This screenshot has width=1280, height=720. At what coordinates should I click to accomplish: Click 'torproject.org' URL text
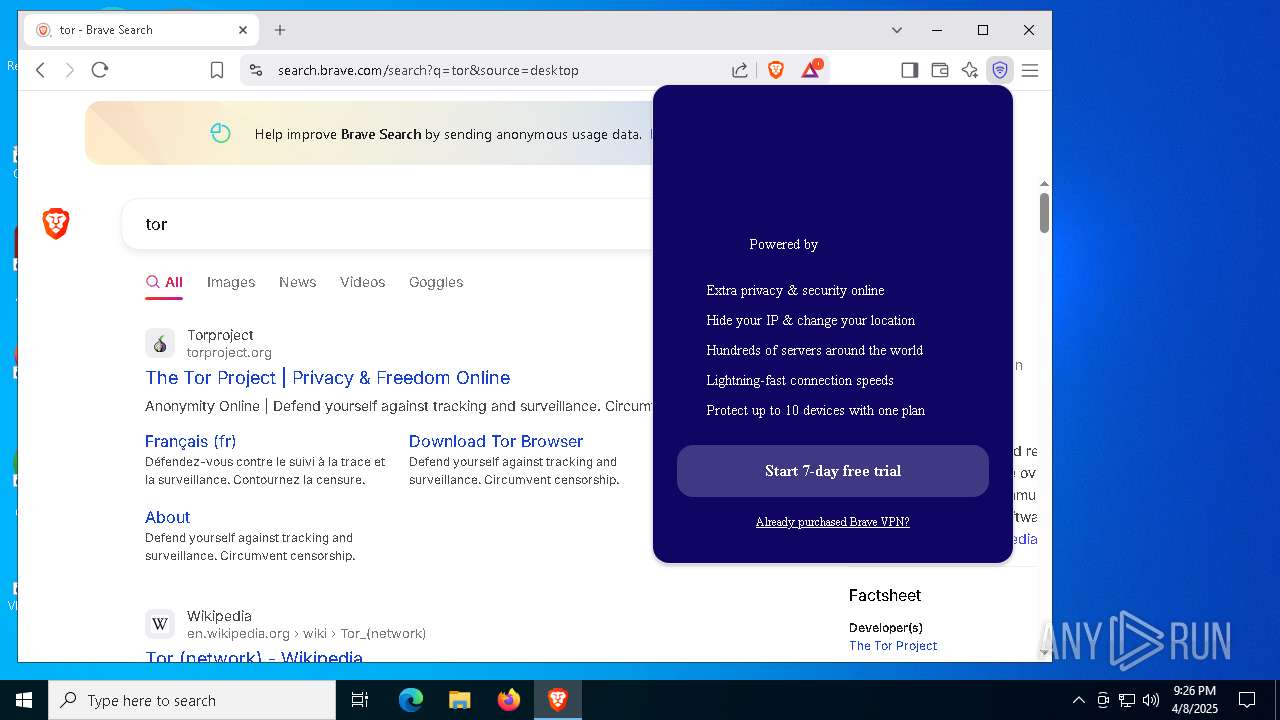(229, 352)
